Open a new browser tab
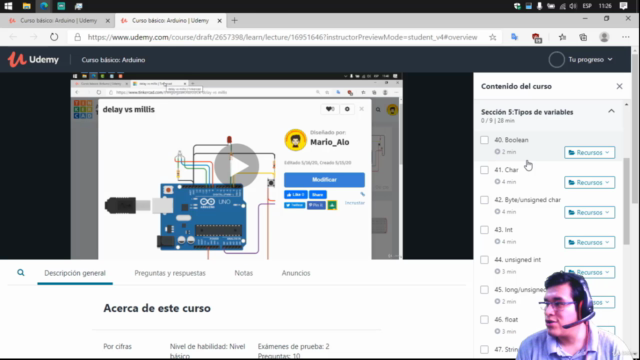 234,20
